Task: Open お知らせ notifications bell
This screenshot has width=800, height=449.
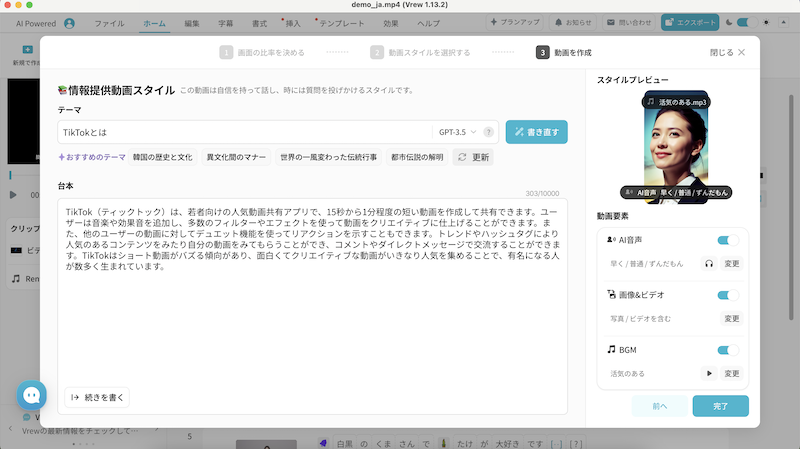Action: pos(573,22)
